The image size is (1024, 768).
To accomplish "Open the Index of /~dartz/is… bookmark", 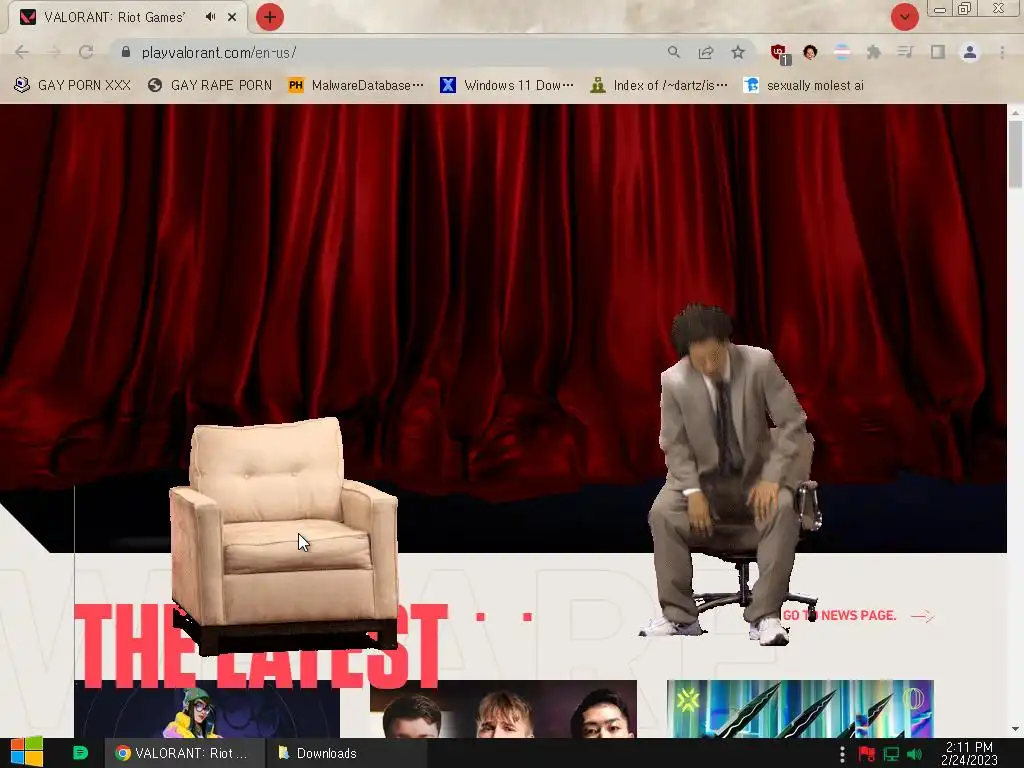I will pyautogui.click(x=658, y=86).
